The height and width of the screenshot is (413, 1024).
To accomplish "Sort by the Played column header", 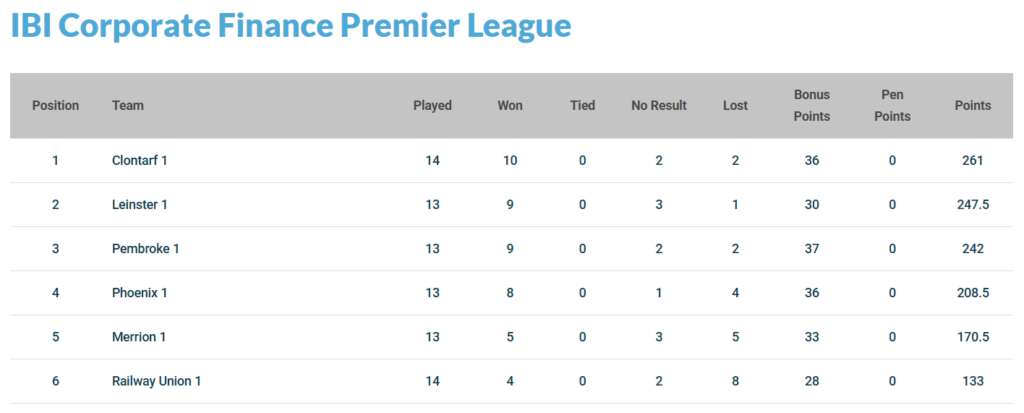I will (x=433, y=105).
